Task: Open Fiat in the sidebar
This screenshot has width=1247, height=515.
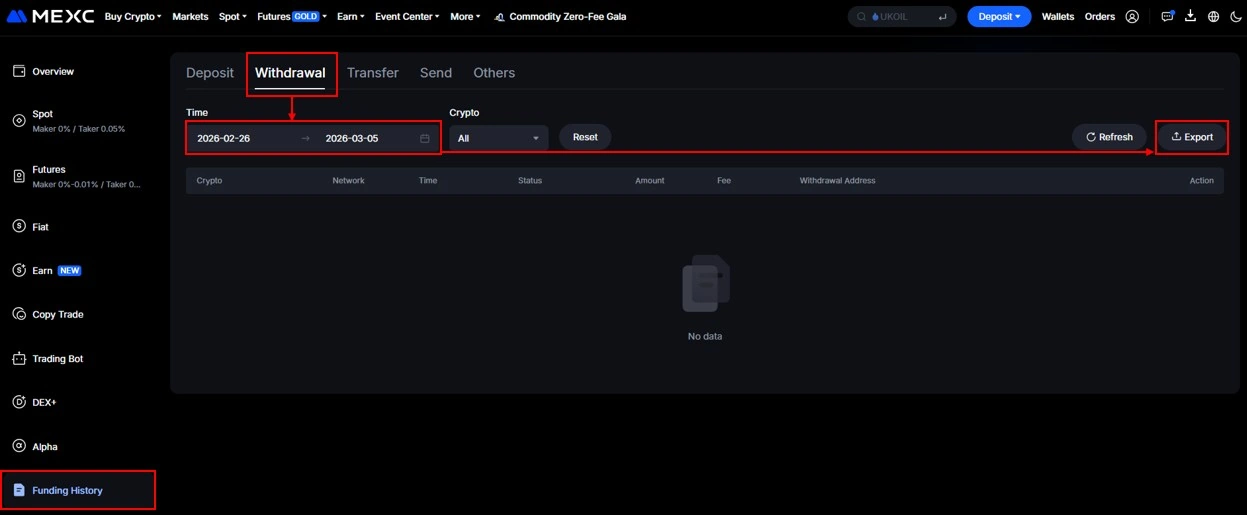Action: (40, 227)
